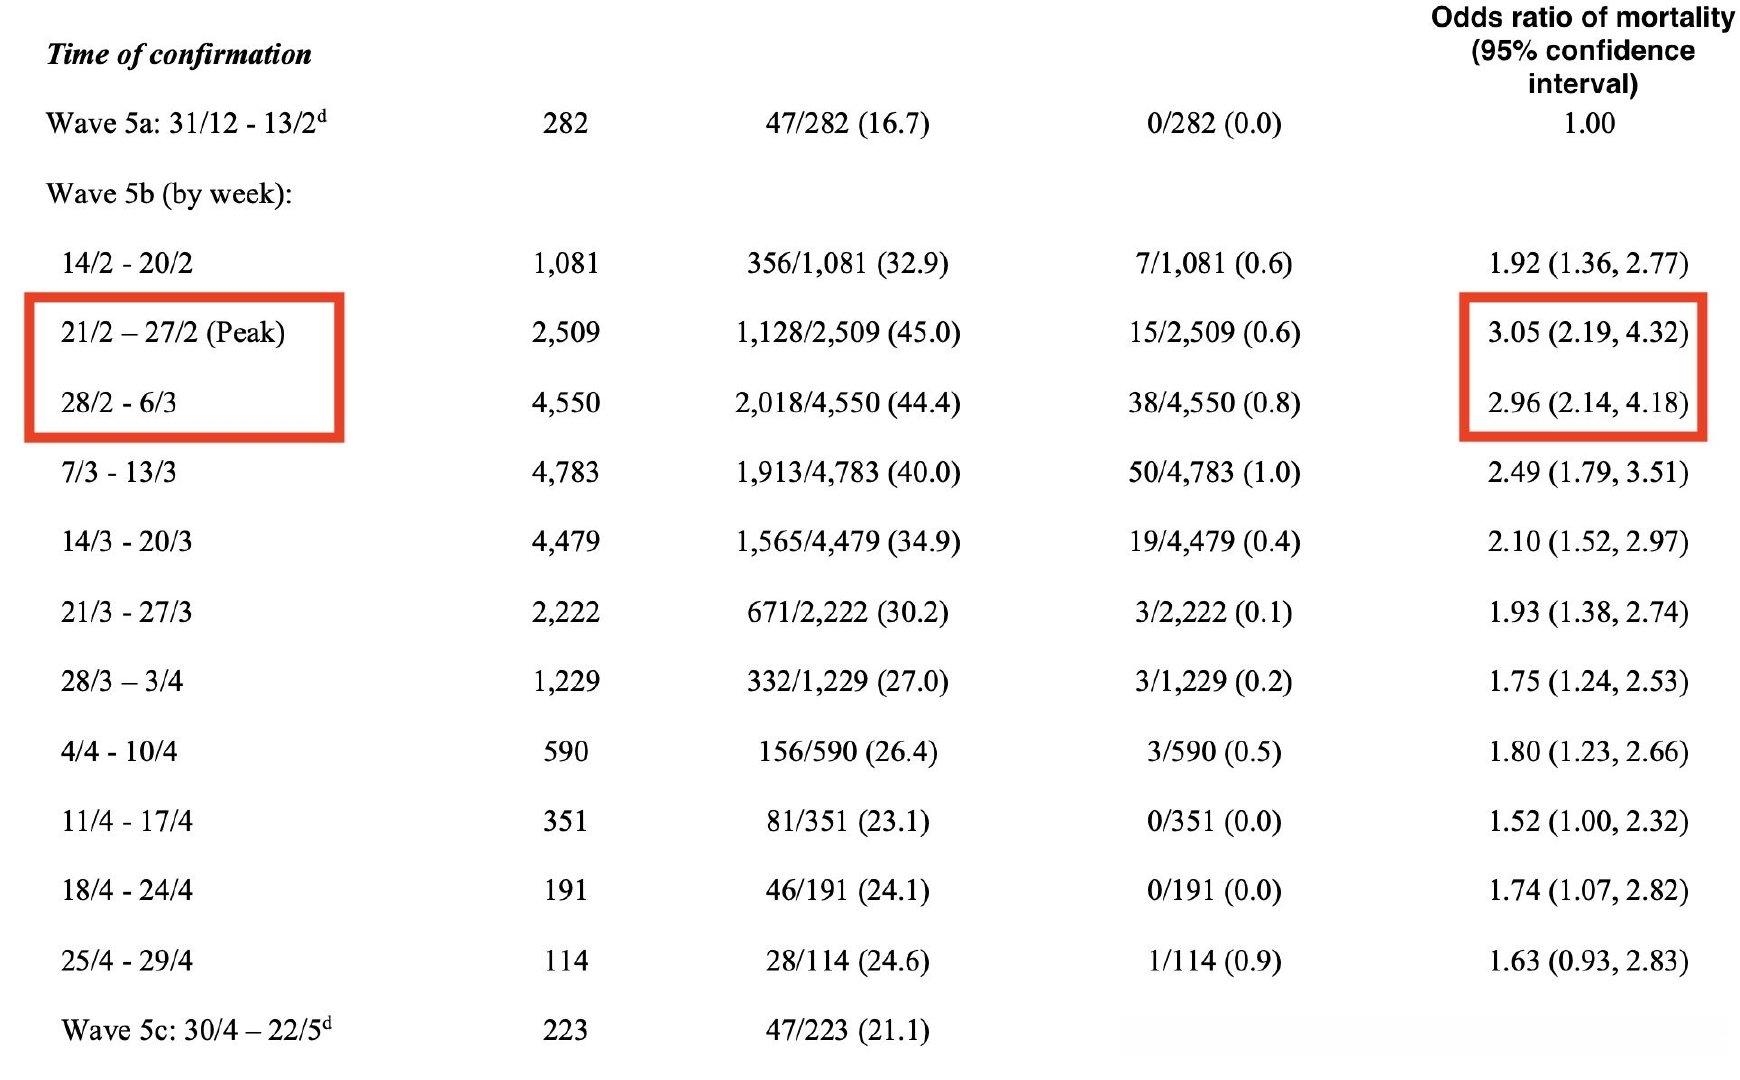Select the '14/2 - 20/2' row label
Image resolution: width=1740 pixels, height=1080 pixels.
point(127,263)
